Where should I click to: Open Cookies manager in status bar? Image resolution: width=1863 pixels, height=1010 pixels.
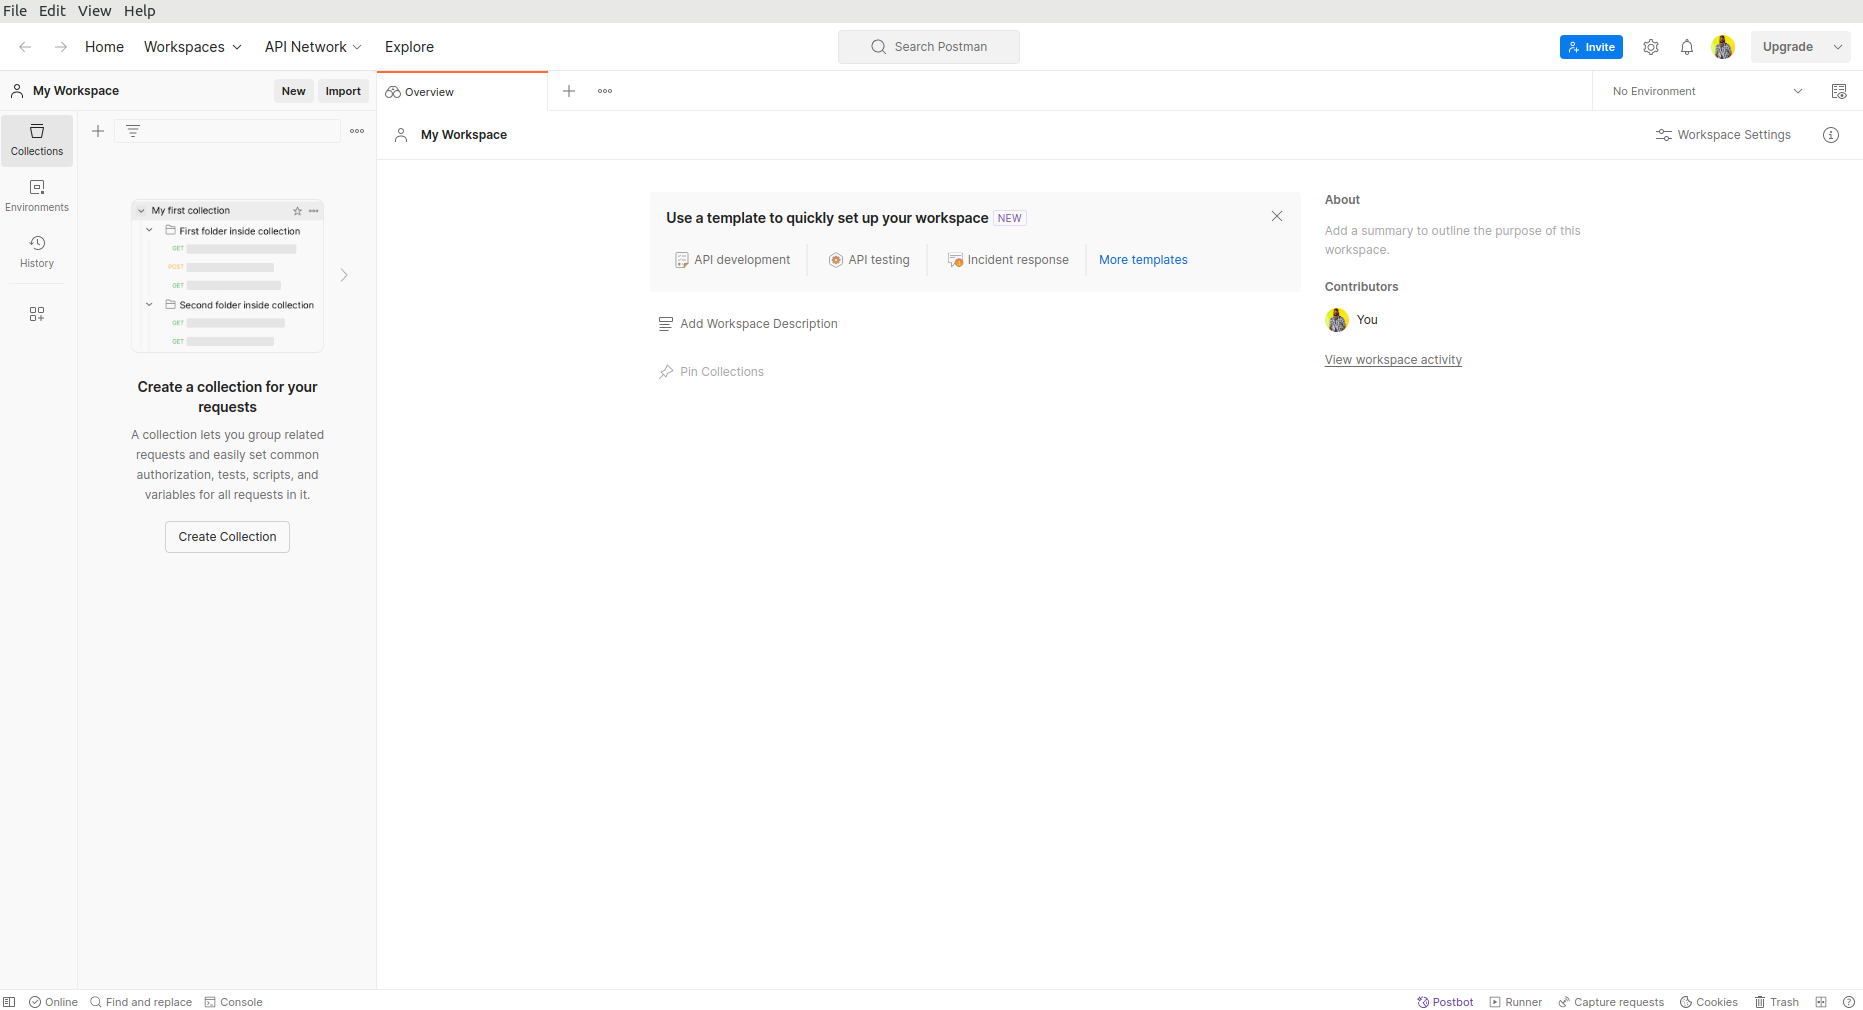point(1709,1002)
